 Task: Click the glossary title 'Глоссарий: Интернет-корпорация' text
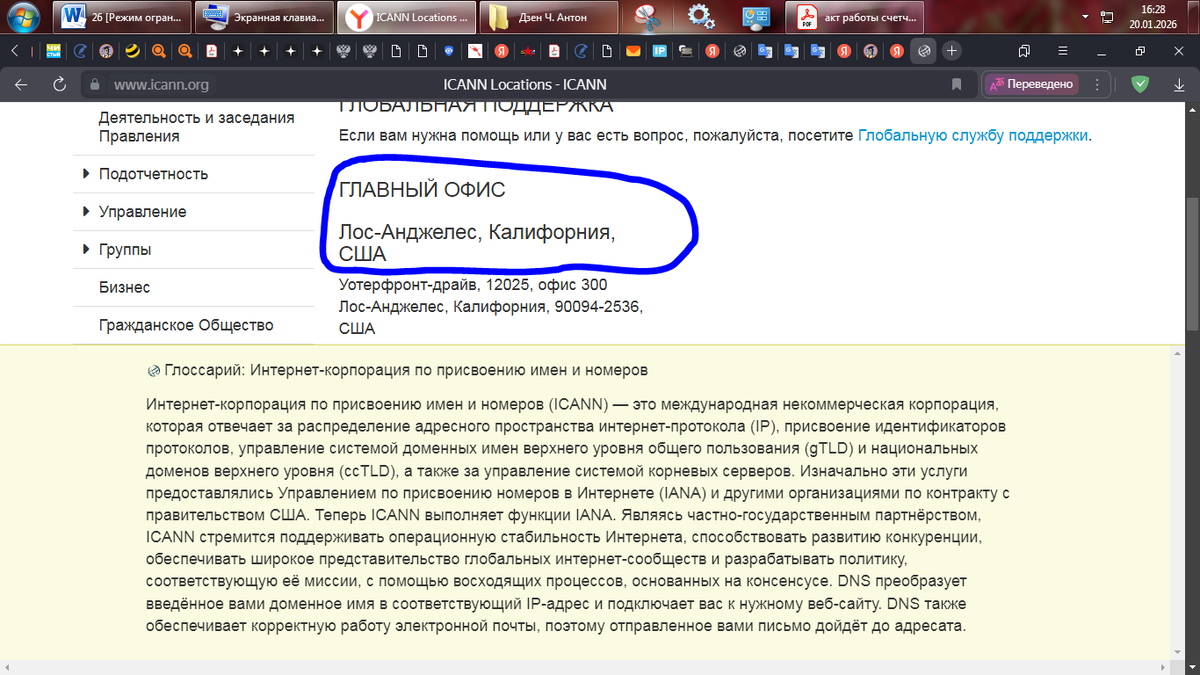coord(406,370)
